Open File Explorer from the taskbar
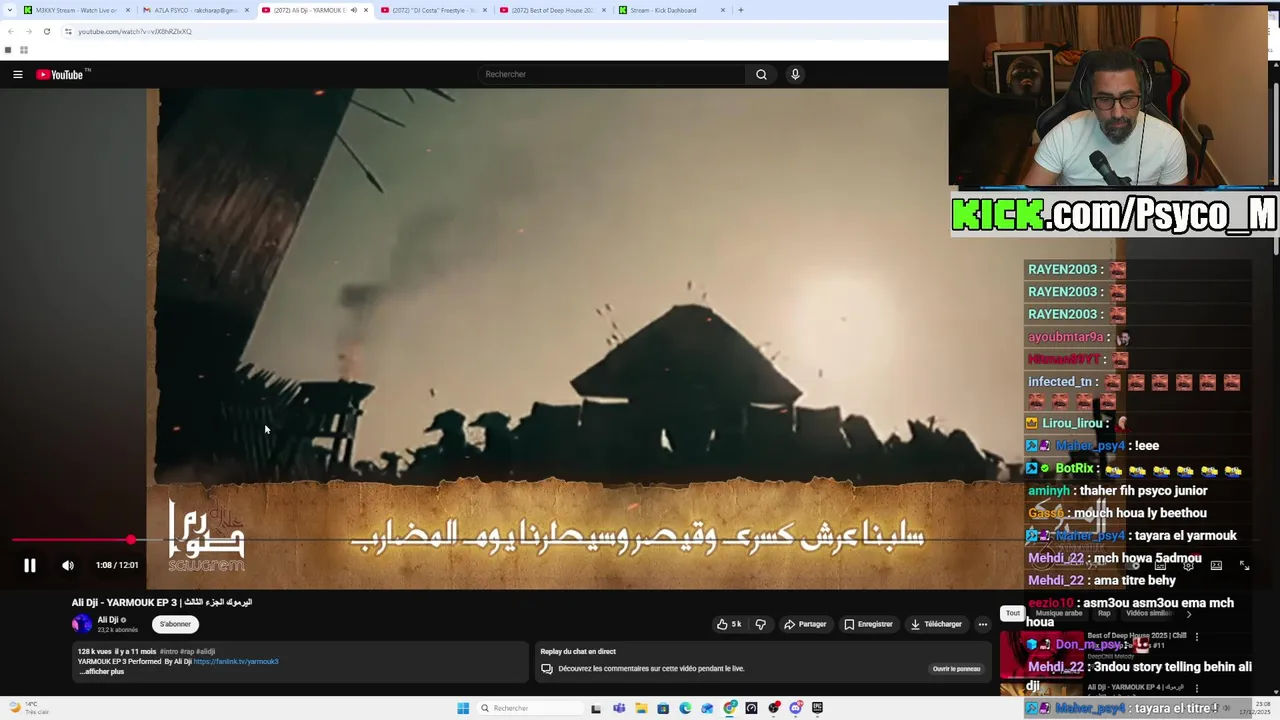 click(x=641, y=708)
